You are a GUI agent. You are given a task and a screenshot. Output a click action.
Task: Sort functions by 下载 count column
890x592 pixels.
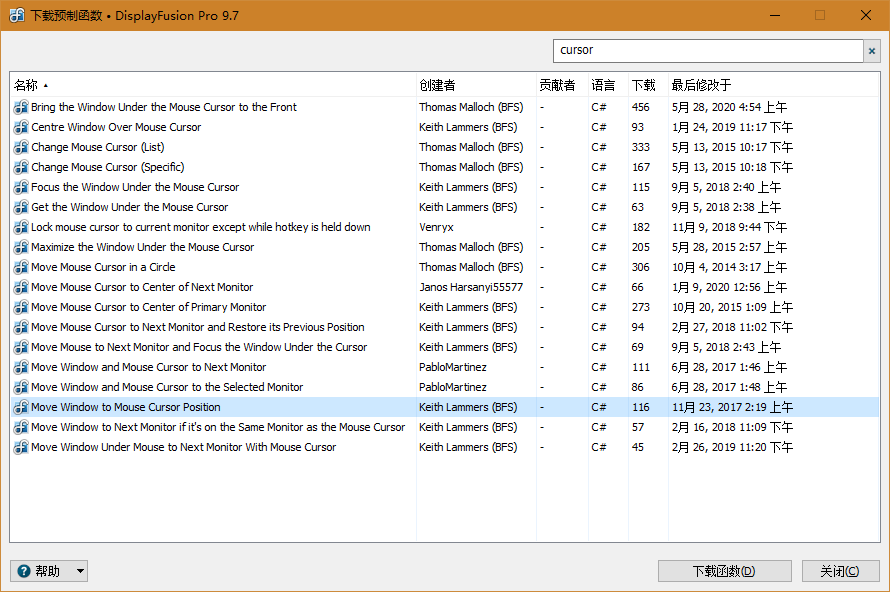point(644,85)
